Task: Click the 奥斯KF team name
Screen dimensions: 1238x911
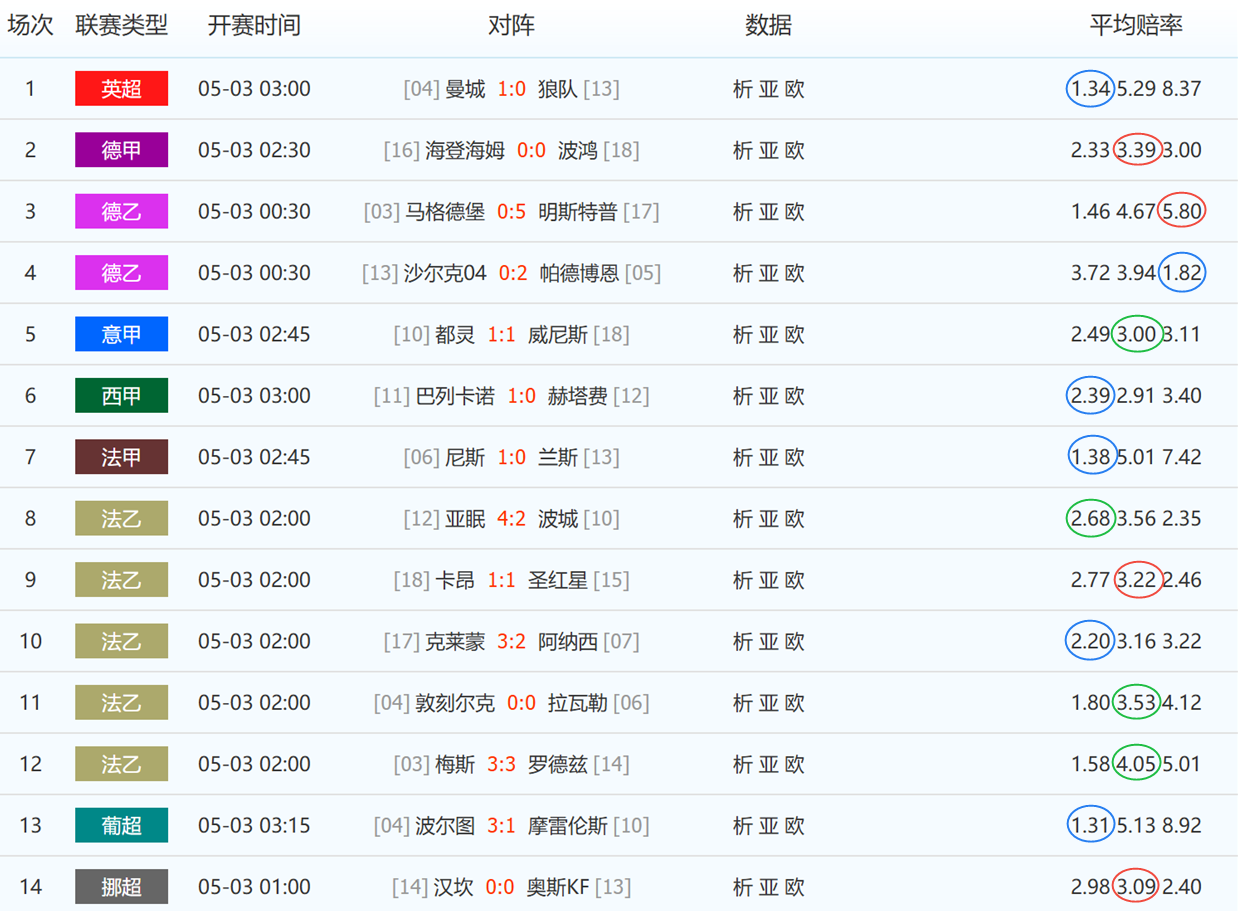Action: pos(558,887)
